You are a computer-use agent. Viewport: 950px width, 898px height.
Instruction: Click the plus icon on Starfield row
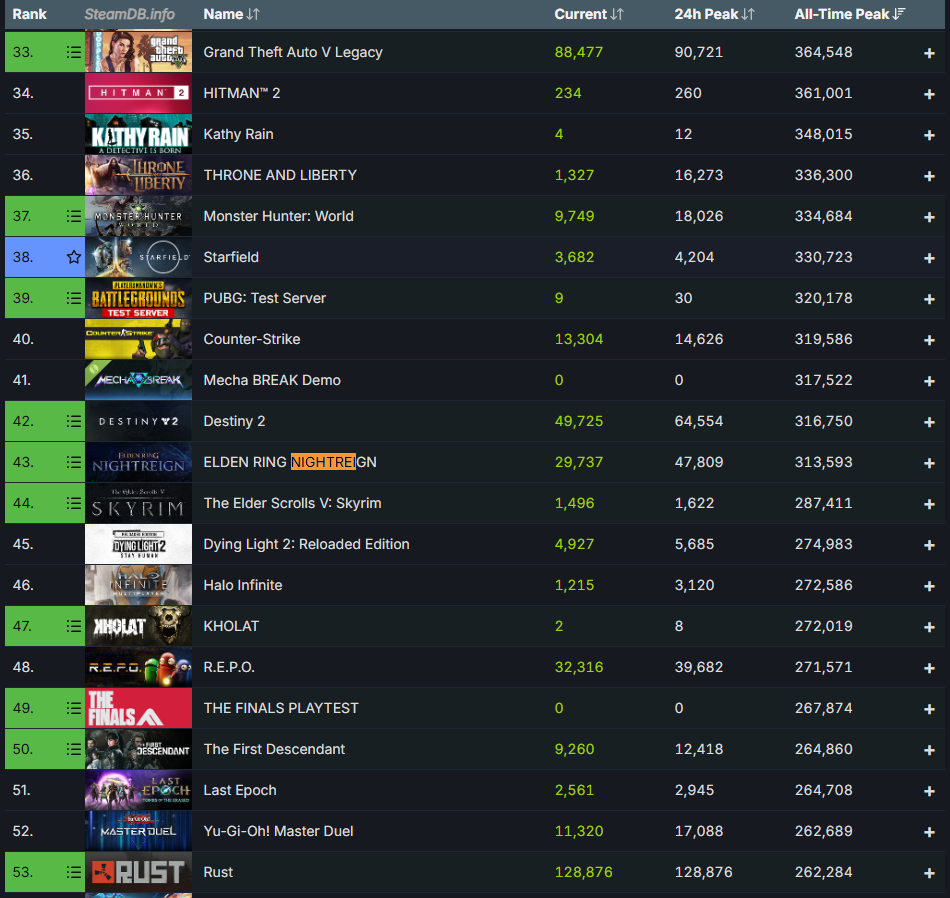coord(929,258)
